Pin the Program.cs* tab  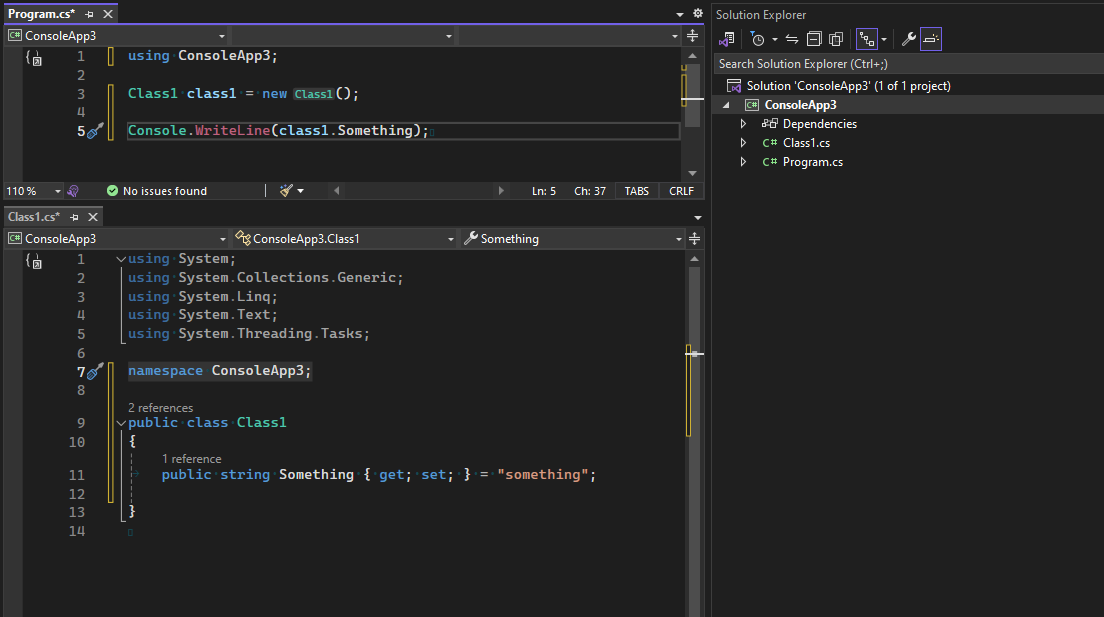(89, 14)
